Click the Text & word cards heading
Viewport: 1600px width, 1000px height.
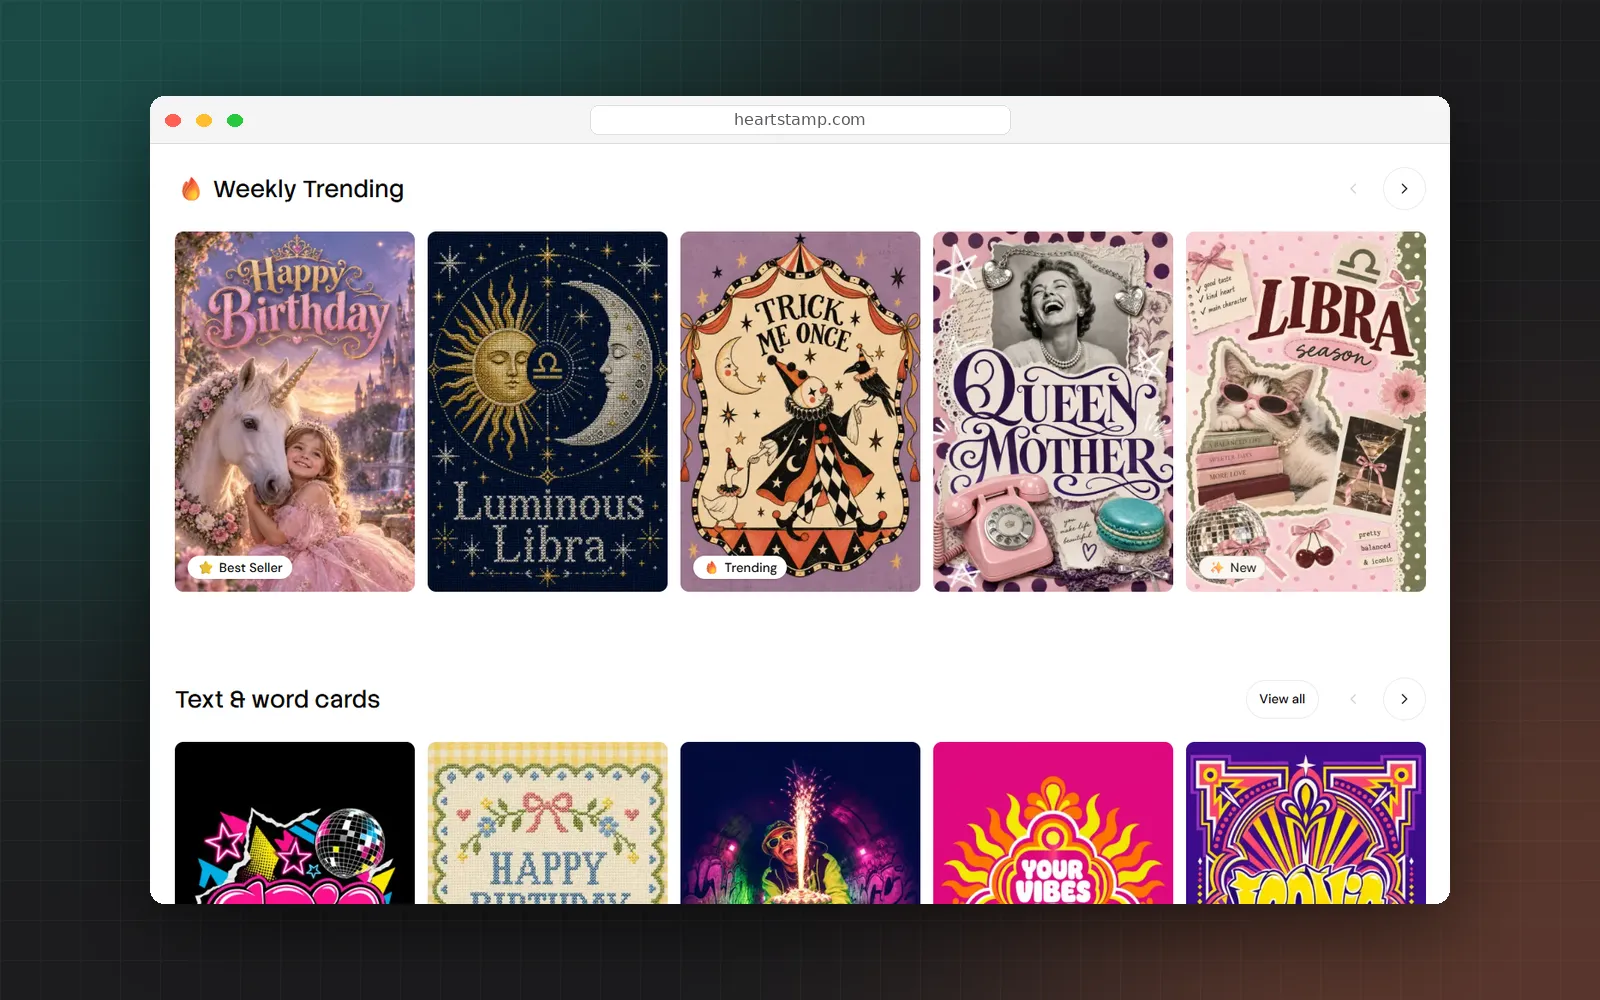[277, 699]
